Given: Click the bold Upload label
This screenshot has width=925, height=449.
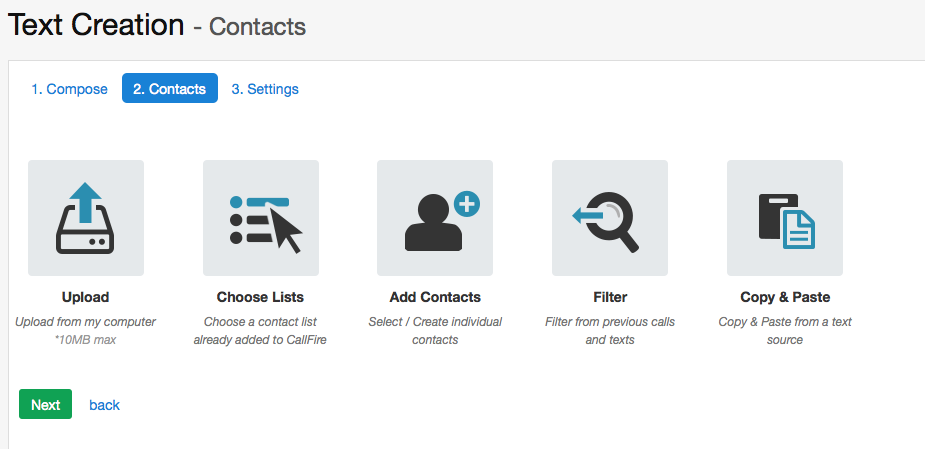Looking at the screenshot, I should 85,297.
